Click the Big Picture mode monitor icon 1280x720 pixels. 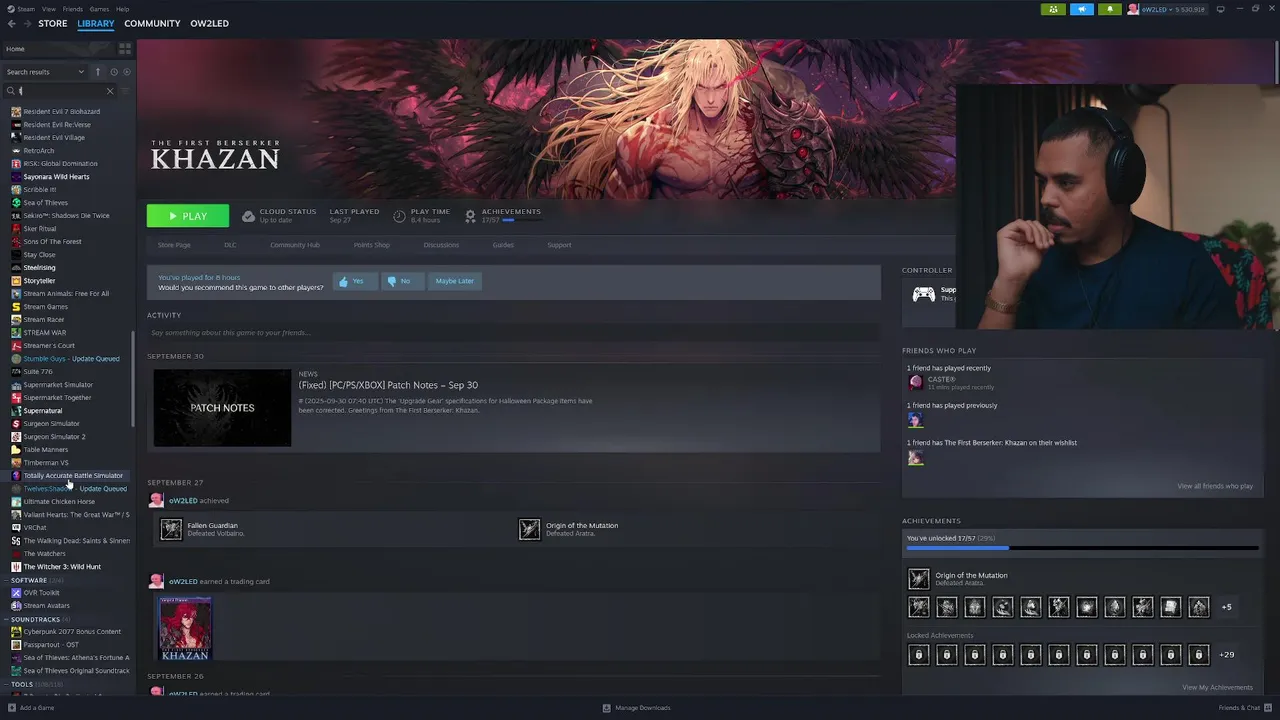[x=1220, y=9]
